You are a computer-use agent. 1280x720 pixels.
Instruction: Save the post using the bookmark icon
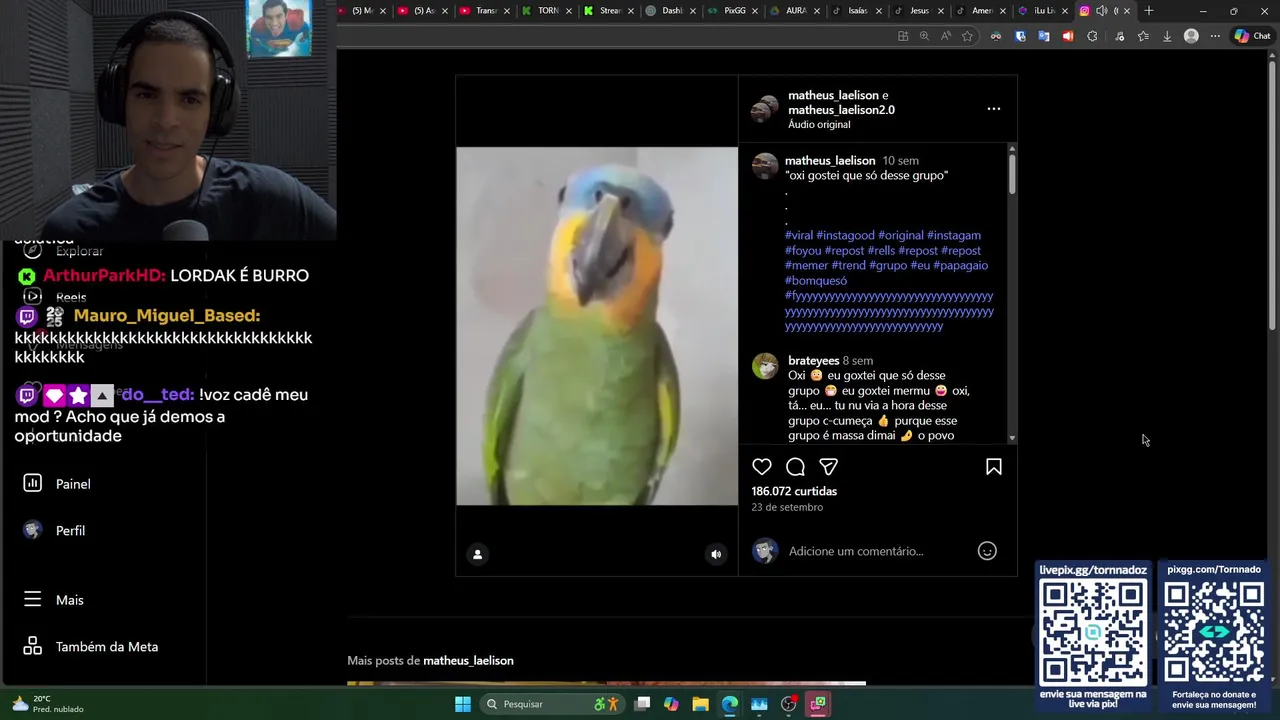[994, 467]
